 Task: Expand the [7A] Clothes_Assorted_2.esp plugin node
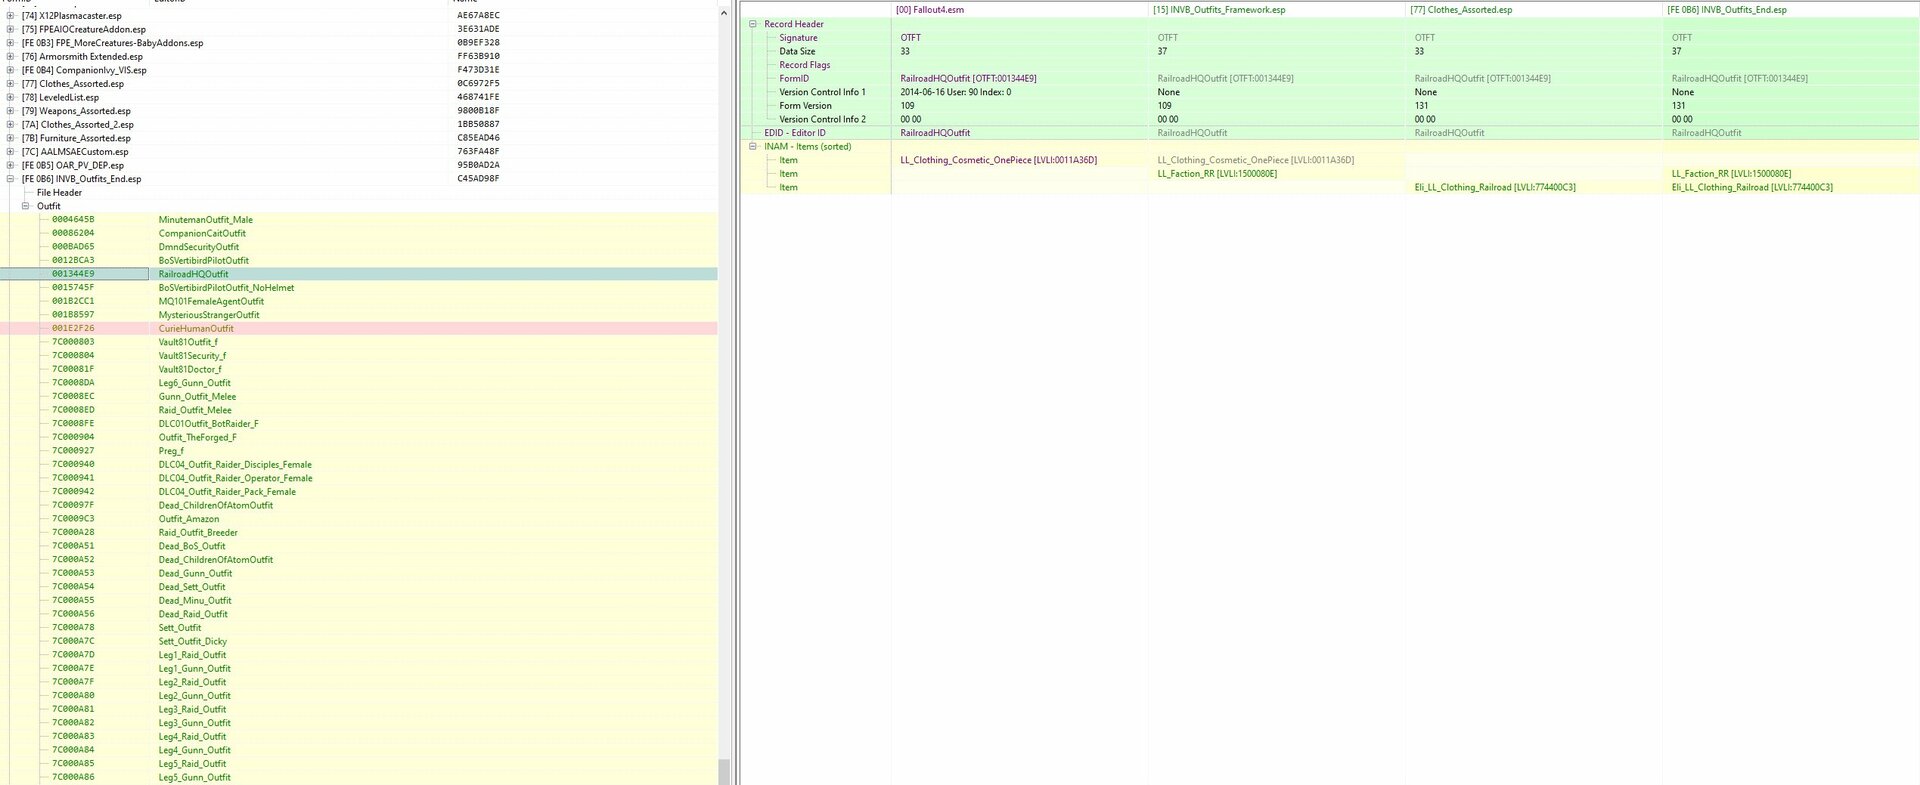pyautogui.click(x=10, y=125)
